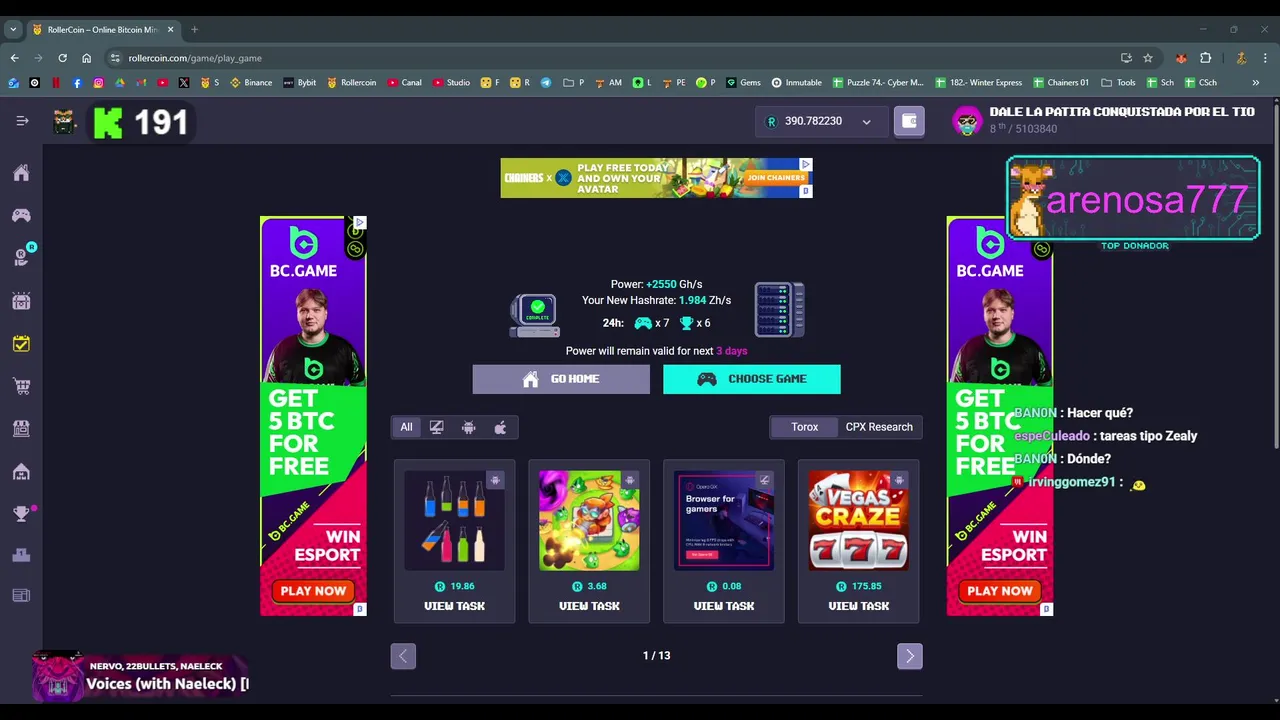Click JOIN CHAINERS in top banner
The width and height of the screenshot is (1280, 720).
coord(776,178)
